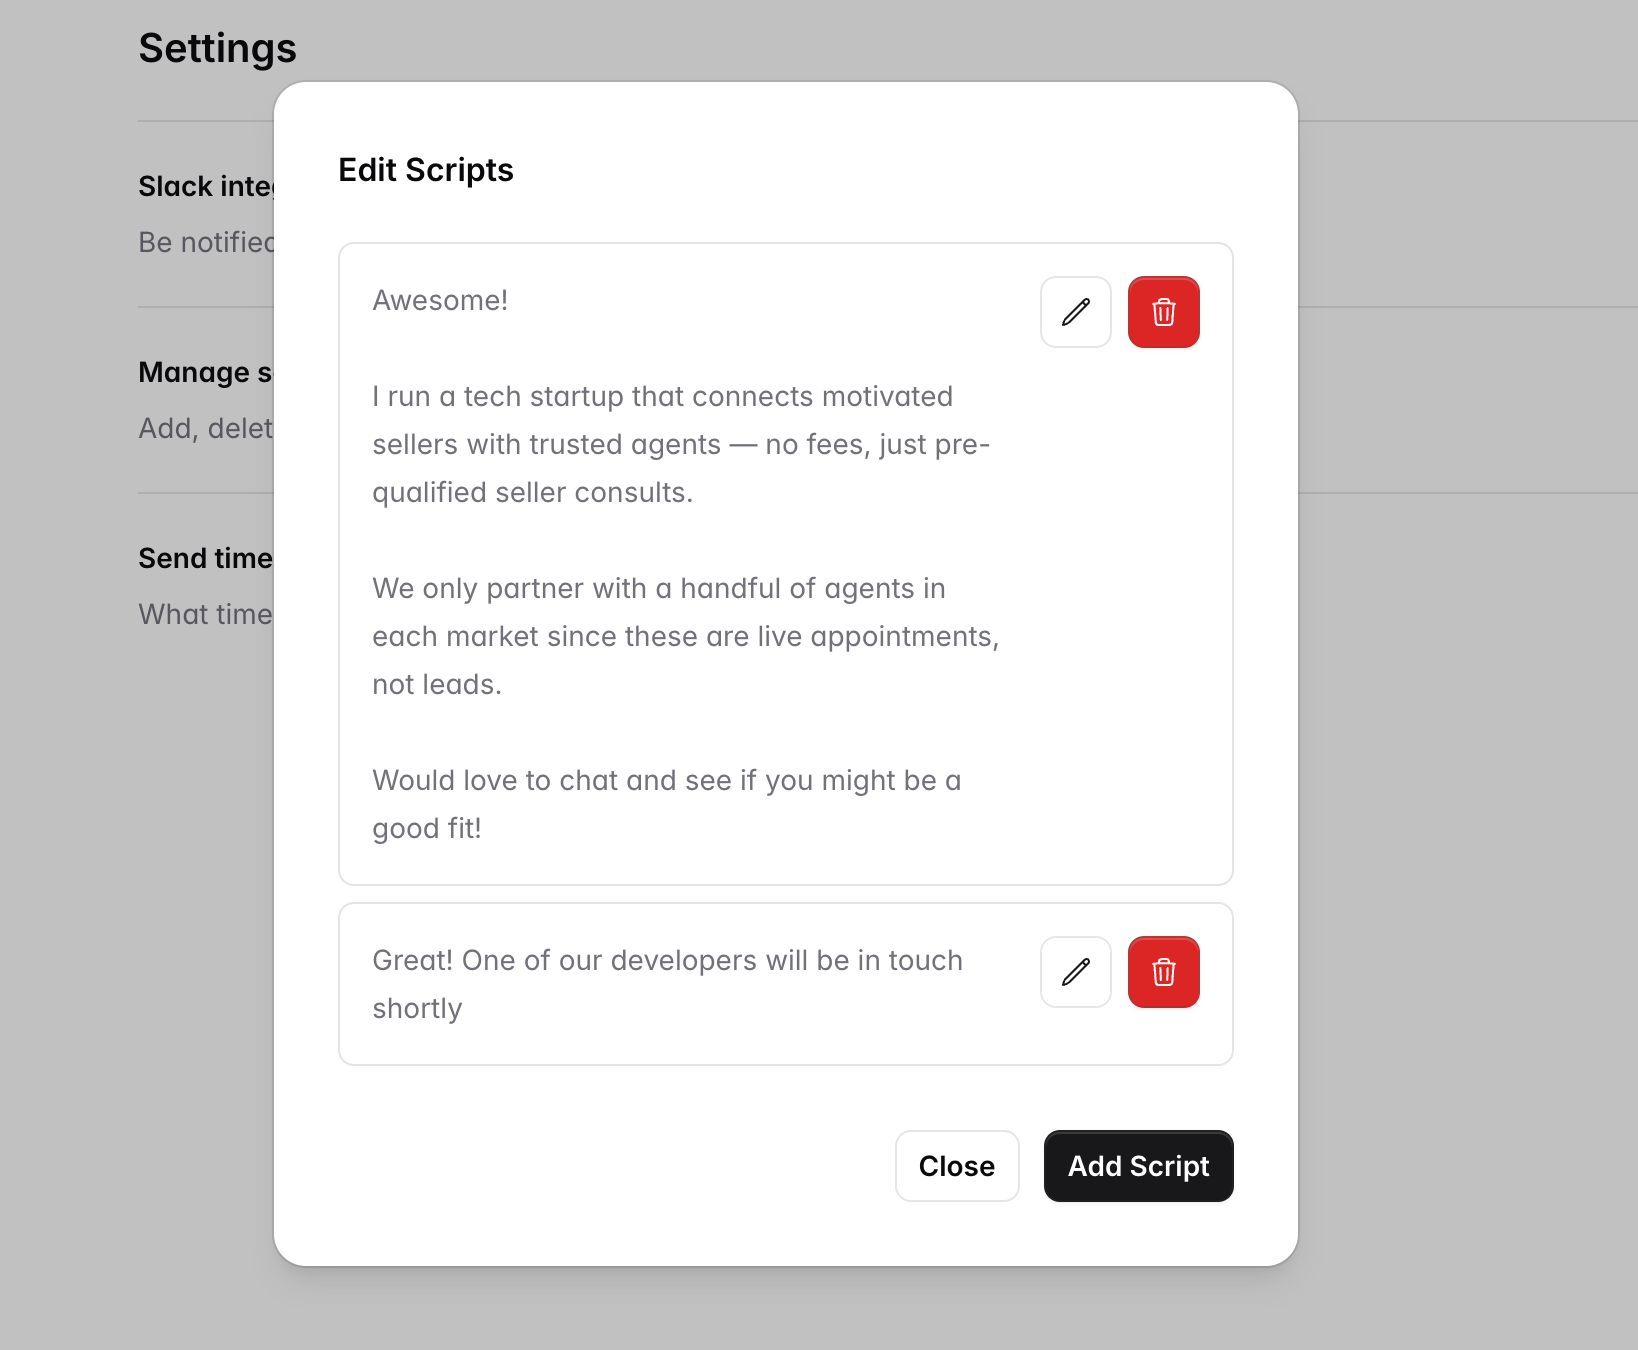
Task: Delete the 'Awesome!' script with trash icon
Action: (x=1164, y=312)
